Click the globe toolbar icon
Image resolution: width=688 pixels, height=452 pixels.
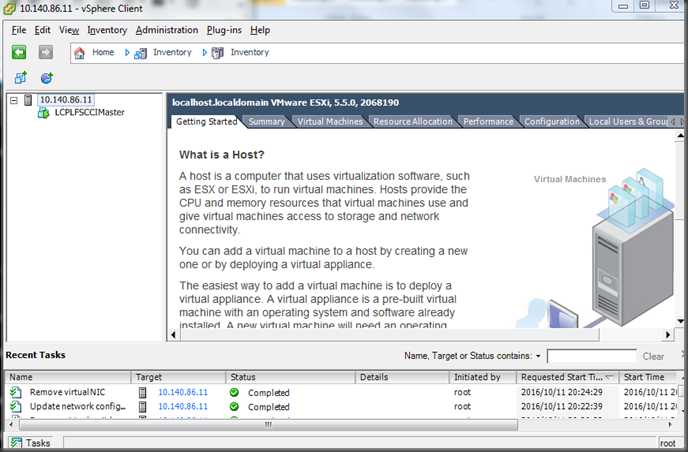tap(47, 78)
